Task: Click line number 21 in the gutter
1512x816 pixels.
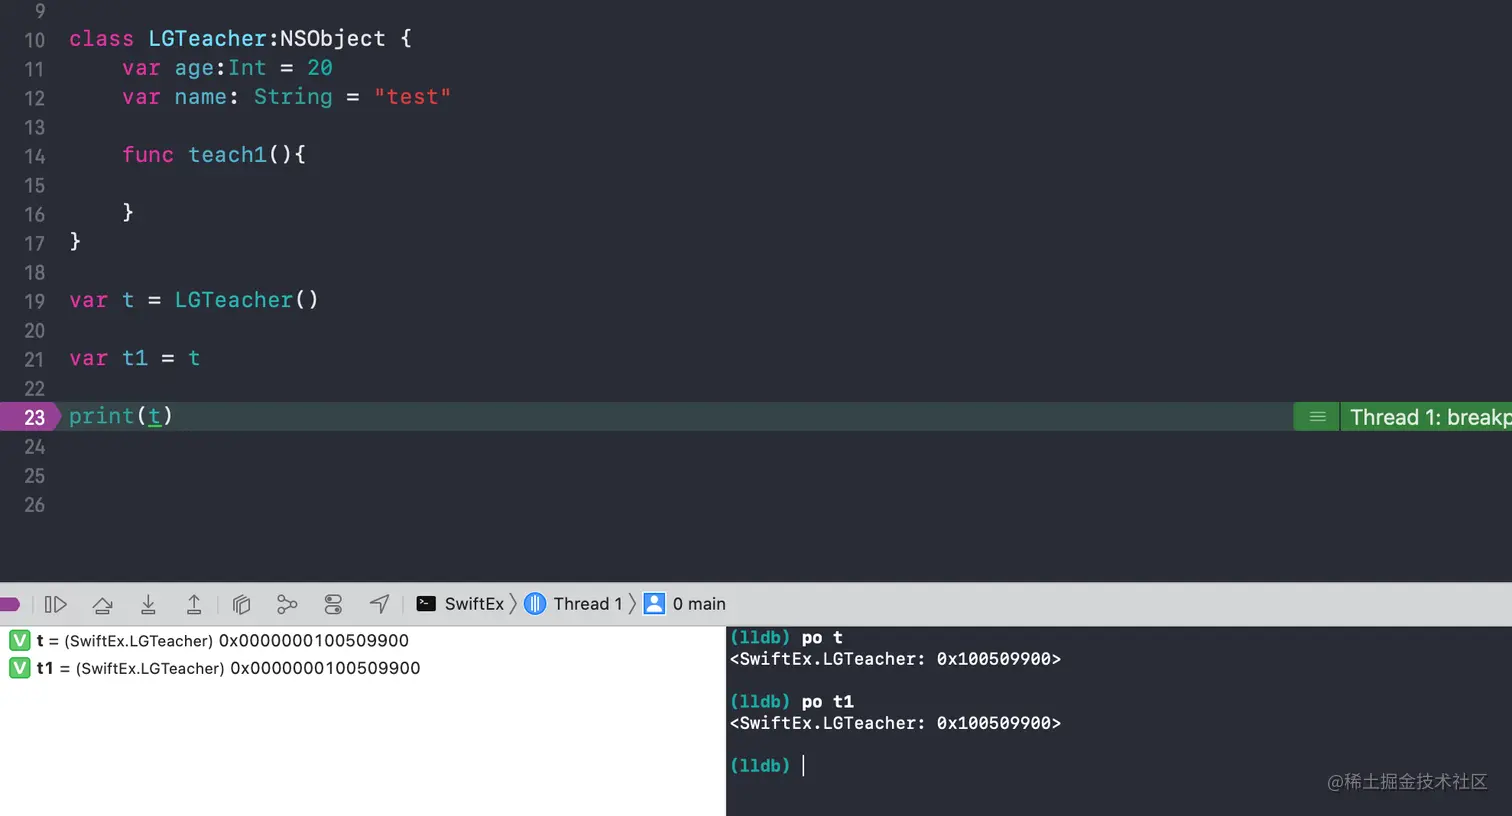Action: point(34,359)
